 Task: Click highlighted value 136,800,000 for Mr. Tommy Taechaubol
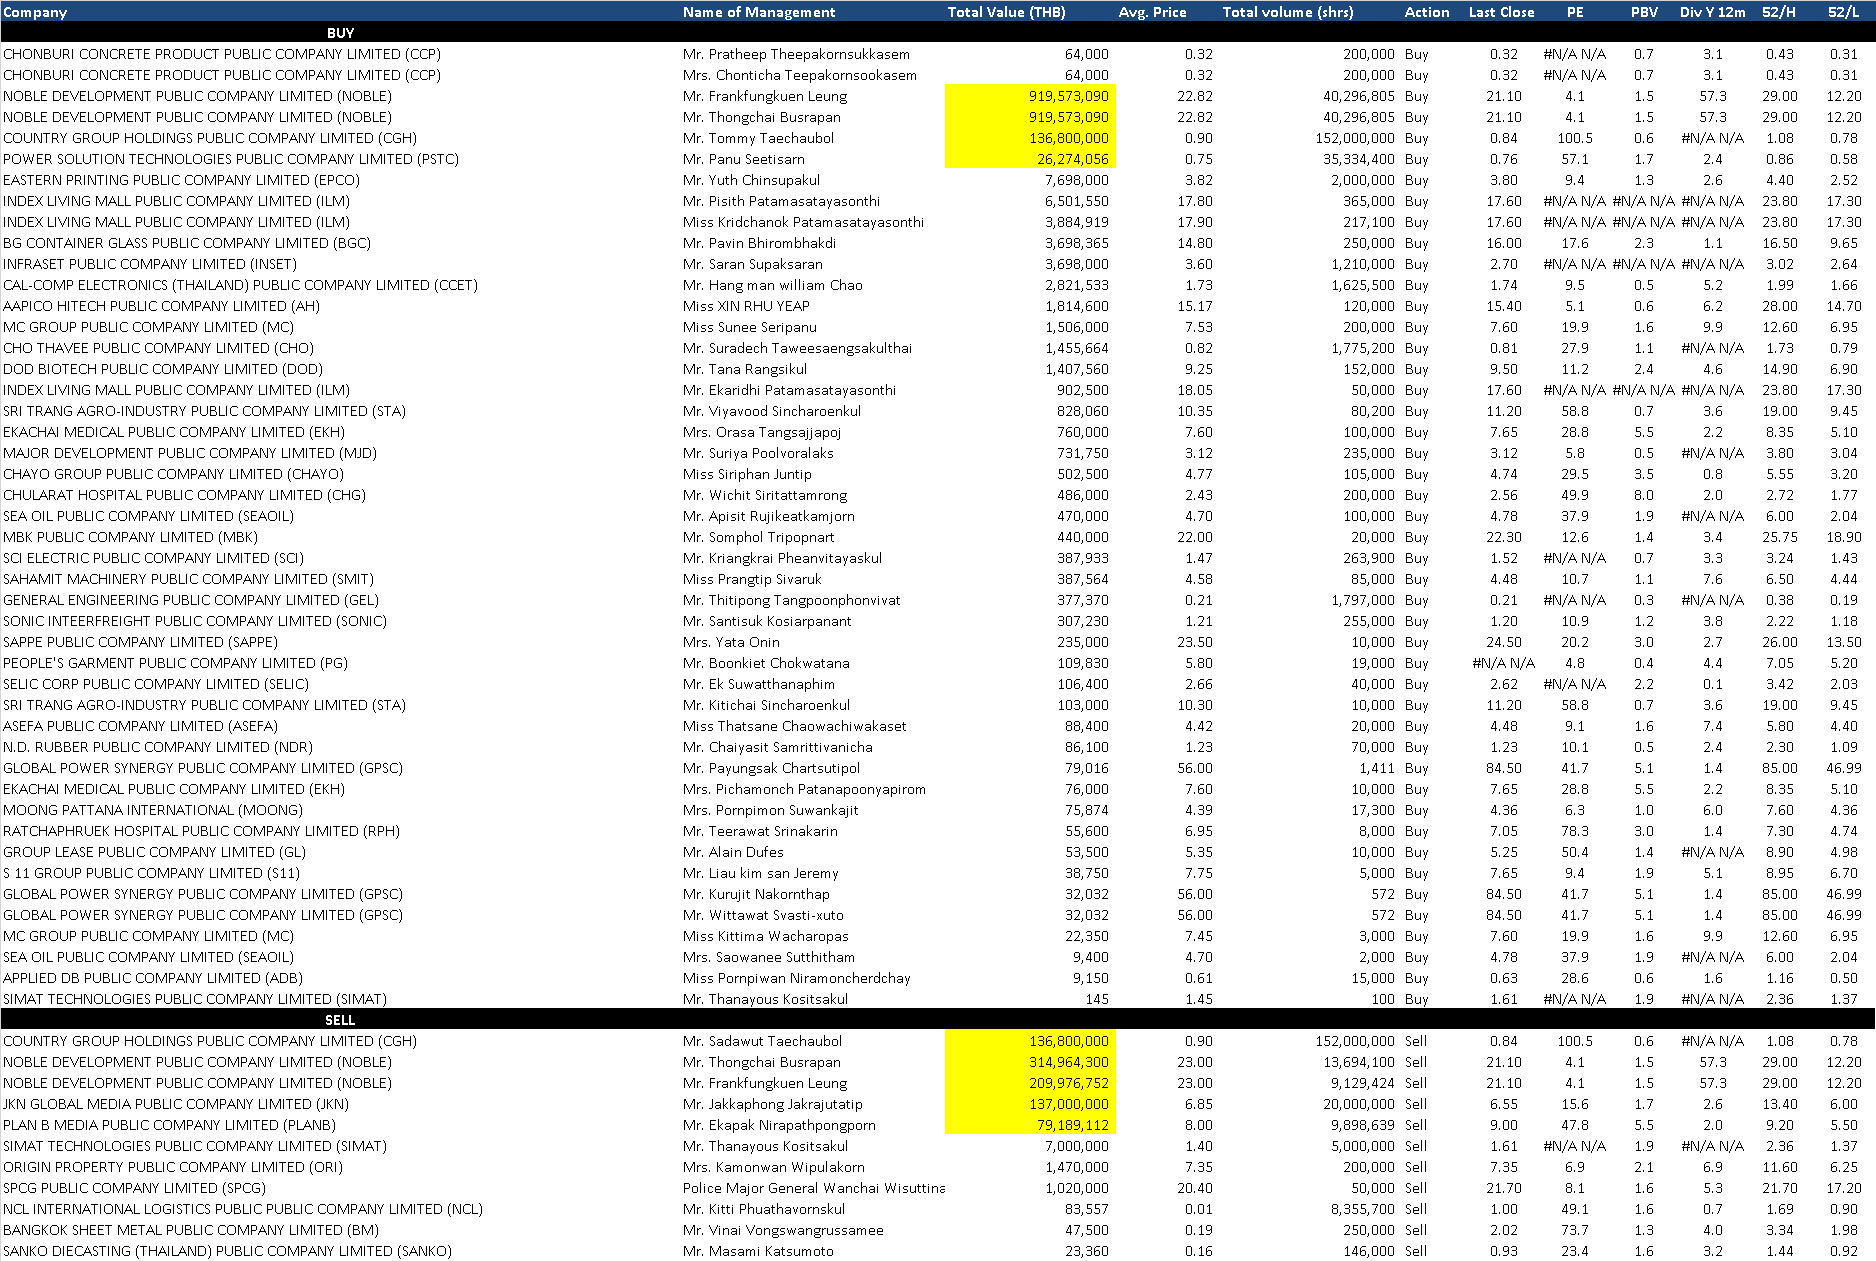point(1069,138)
